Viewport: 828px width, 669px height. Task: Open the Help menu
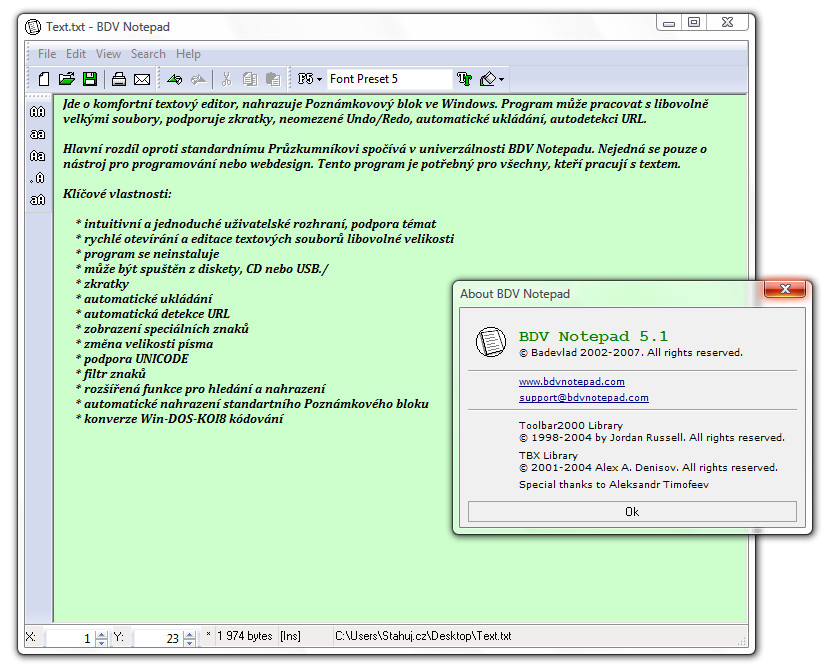[x=189, y=54]
